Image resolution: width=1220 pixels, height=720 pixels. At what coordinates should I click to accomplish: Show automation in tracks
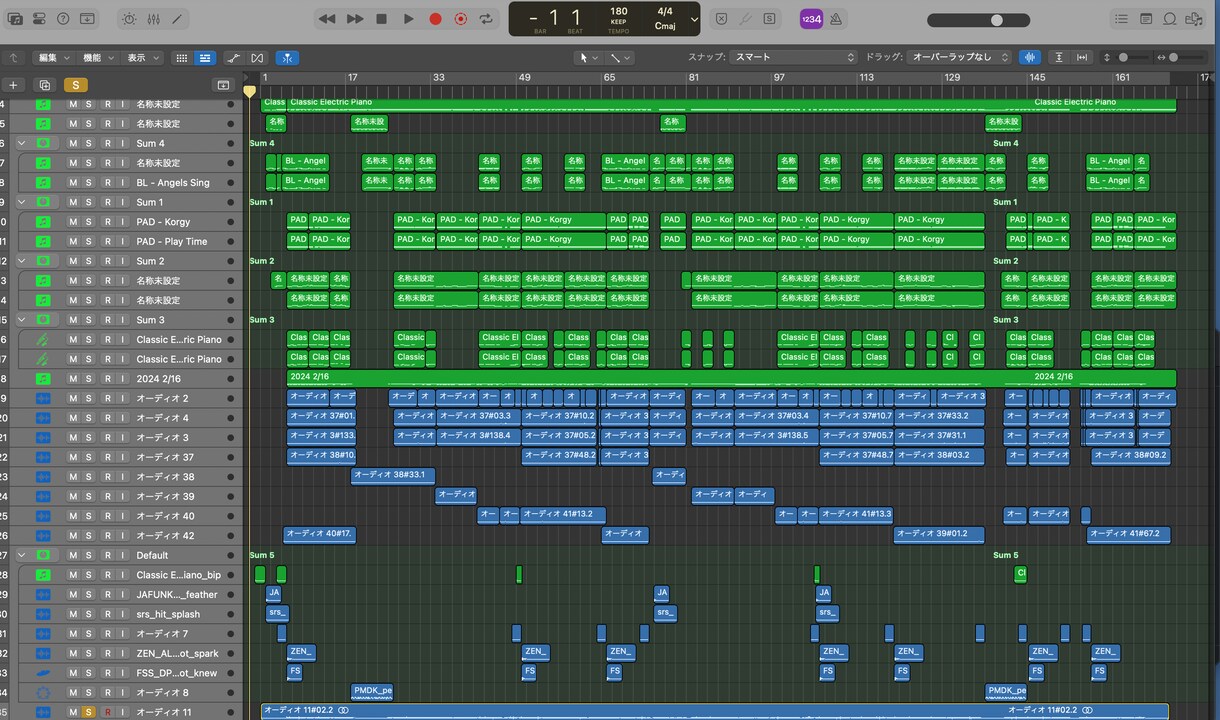[x=233, y=58]
